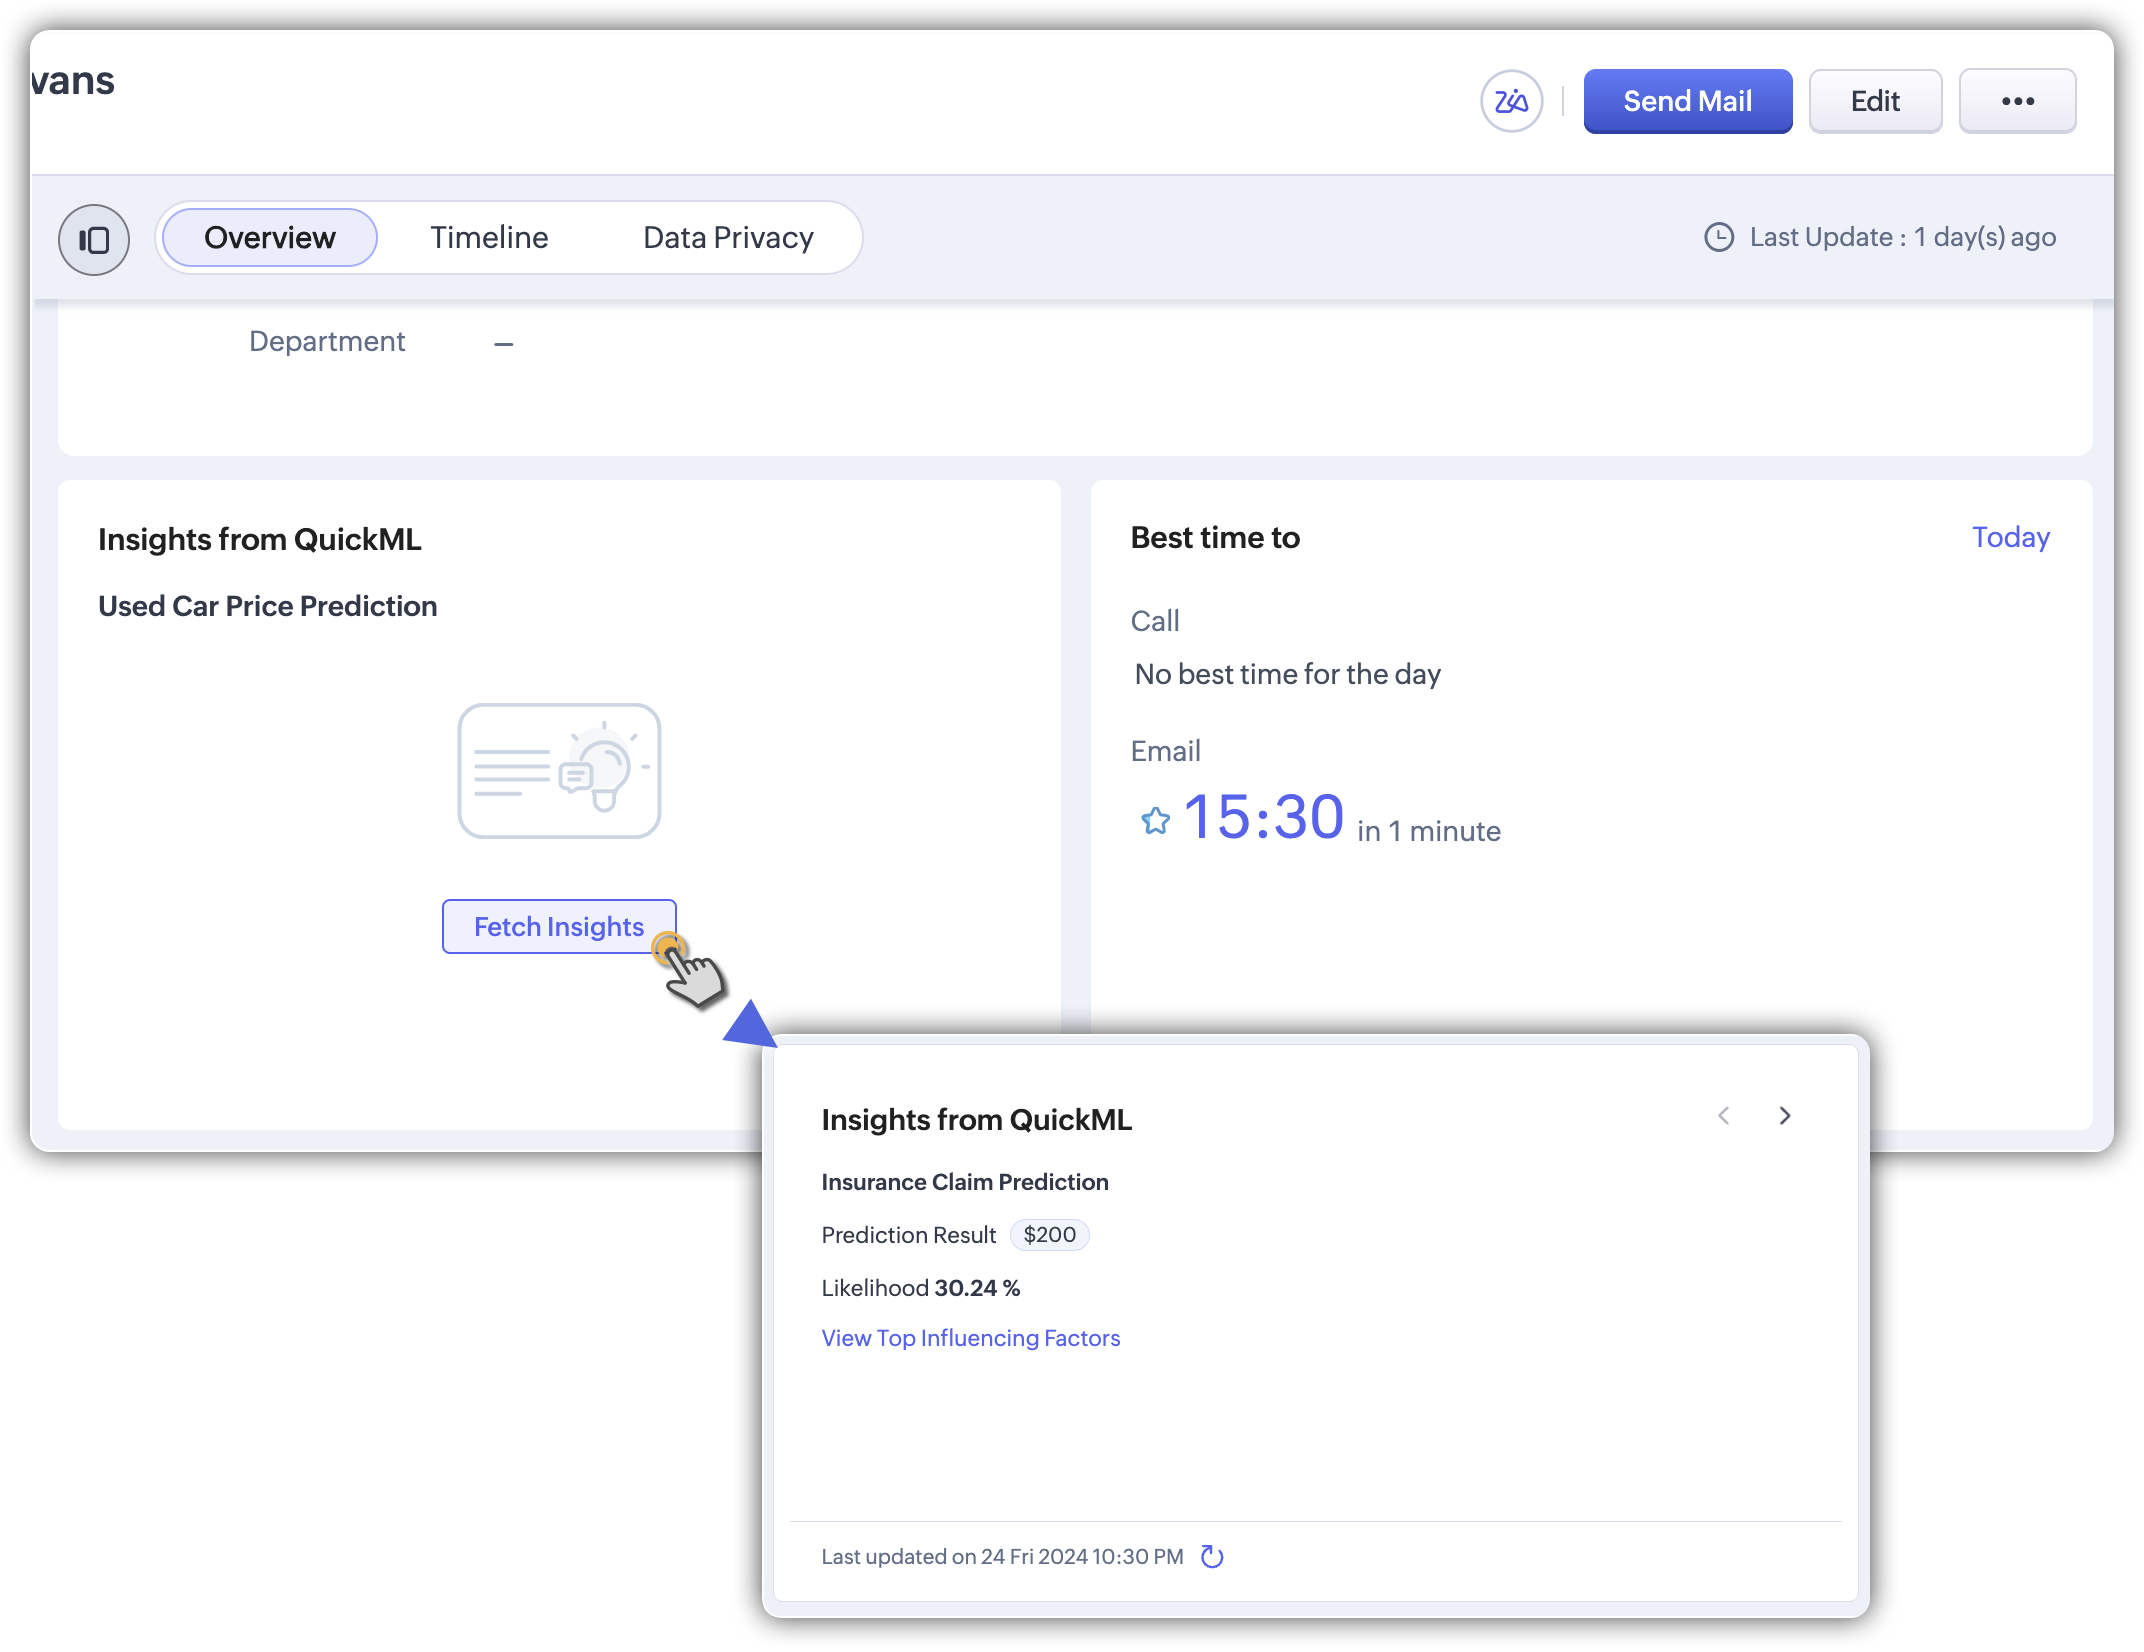Click the star icon beside 15:30
Screen dimensions: 2144x1652
[1155, 820]
